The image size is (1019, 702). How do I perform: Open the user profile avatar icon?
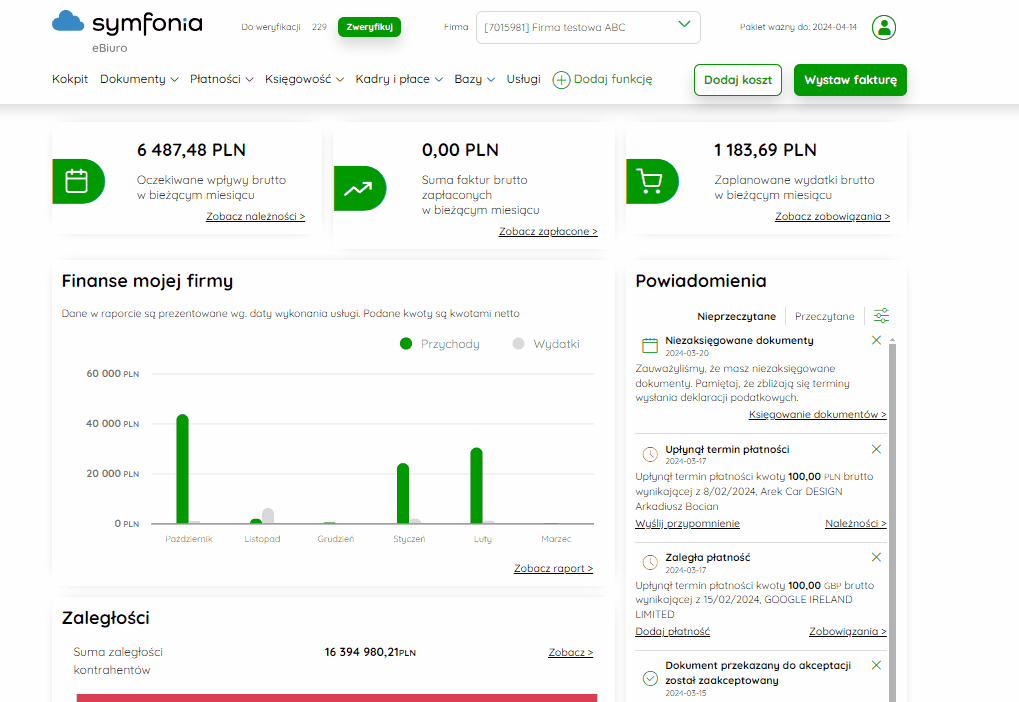coord(883,27)
